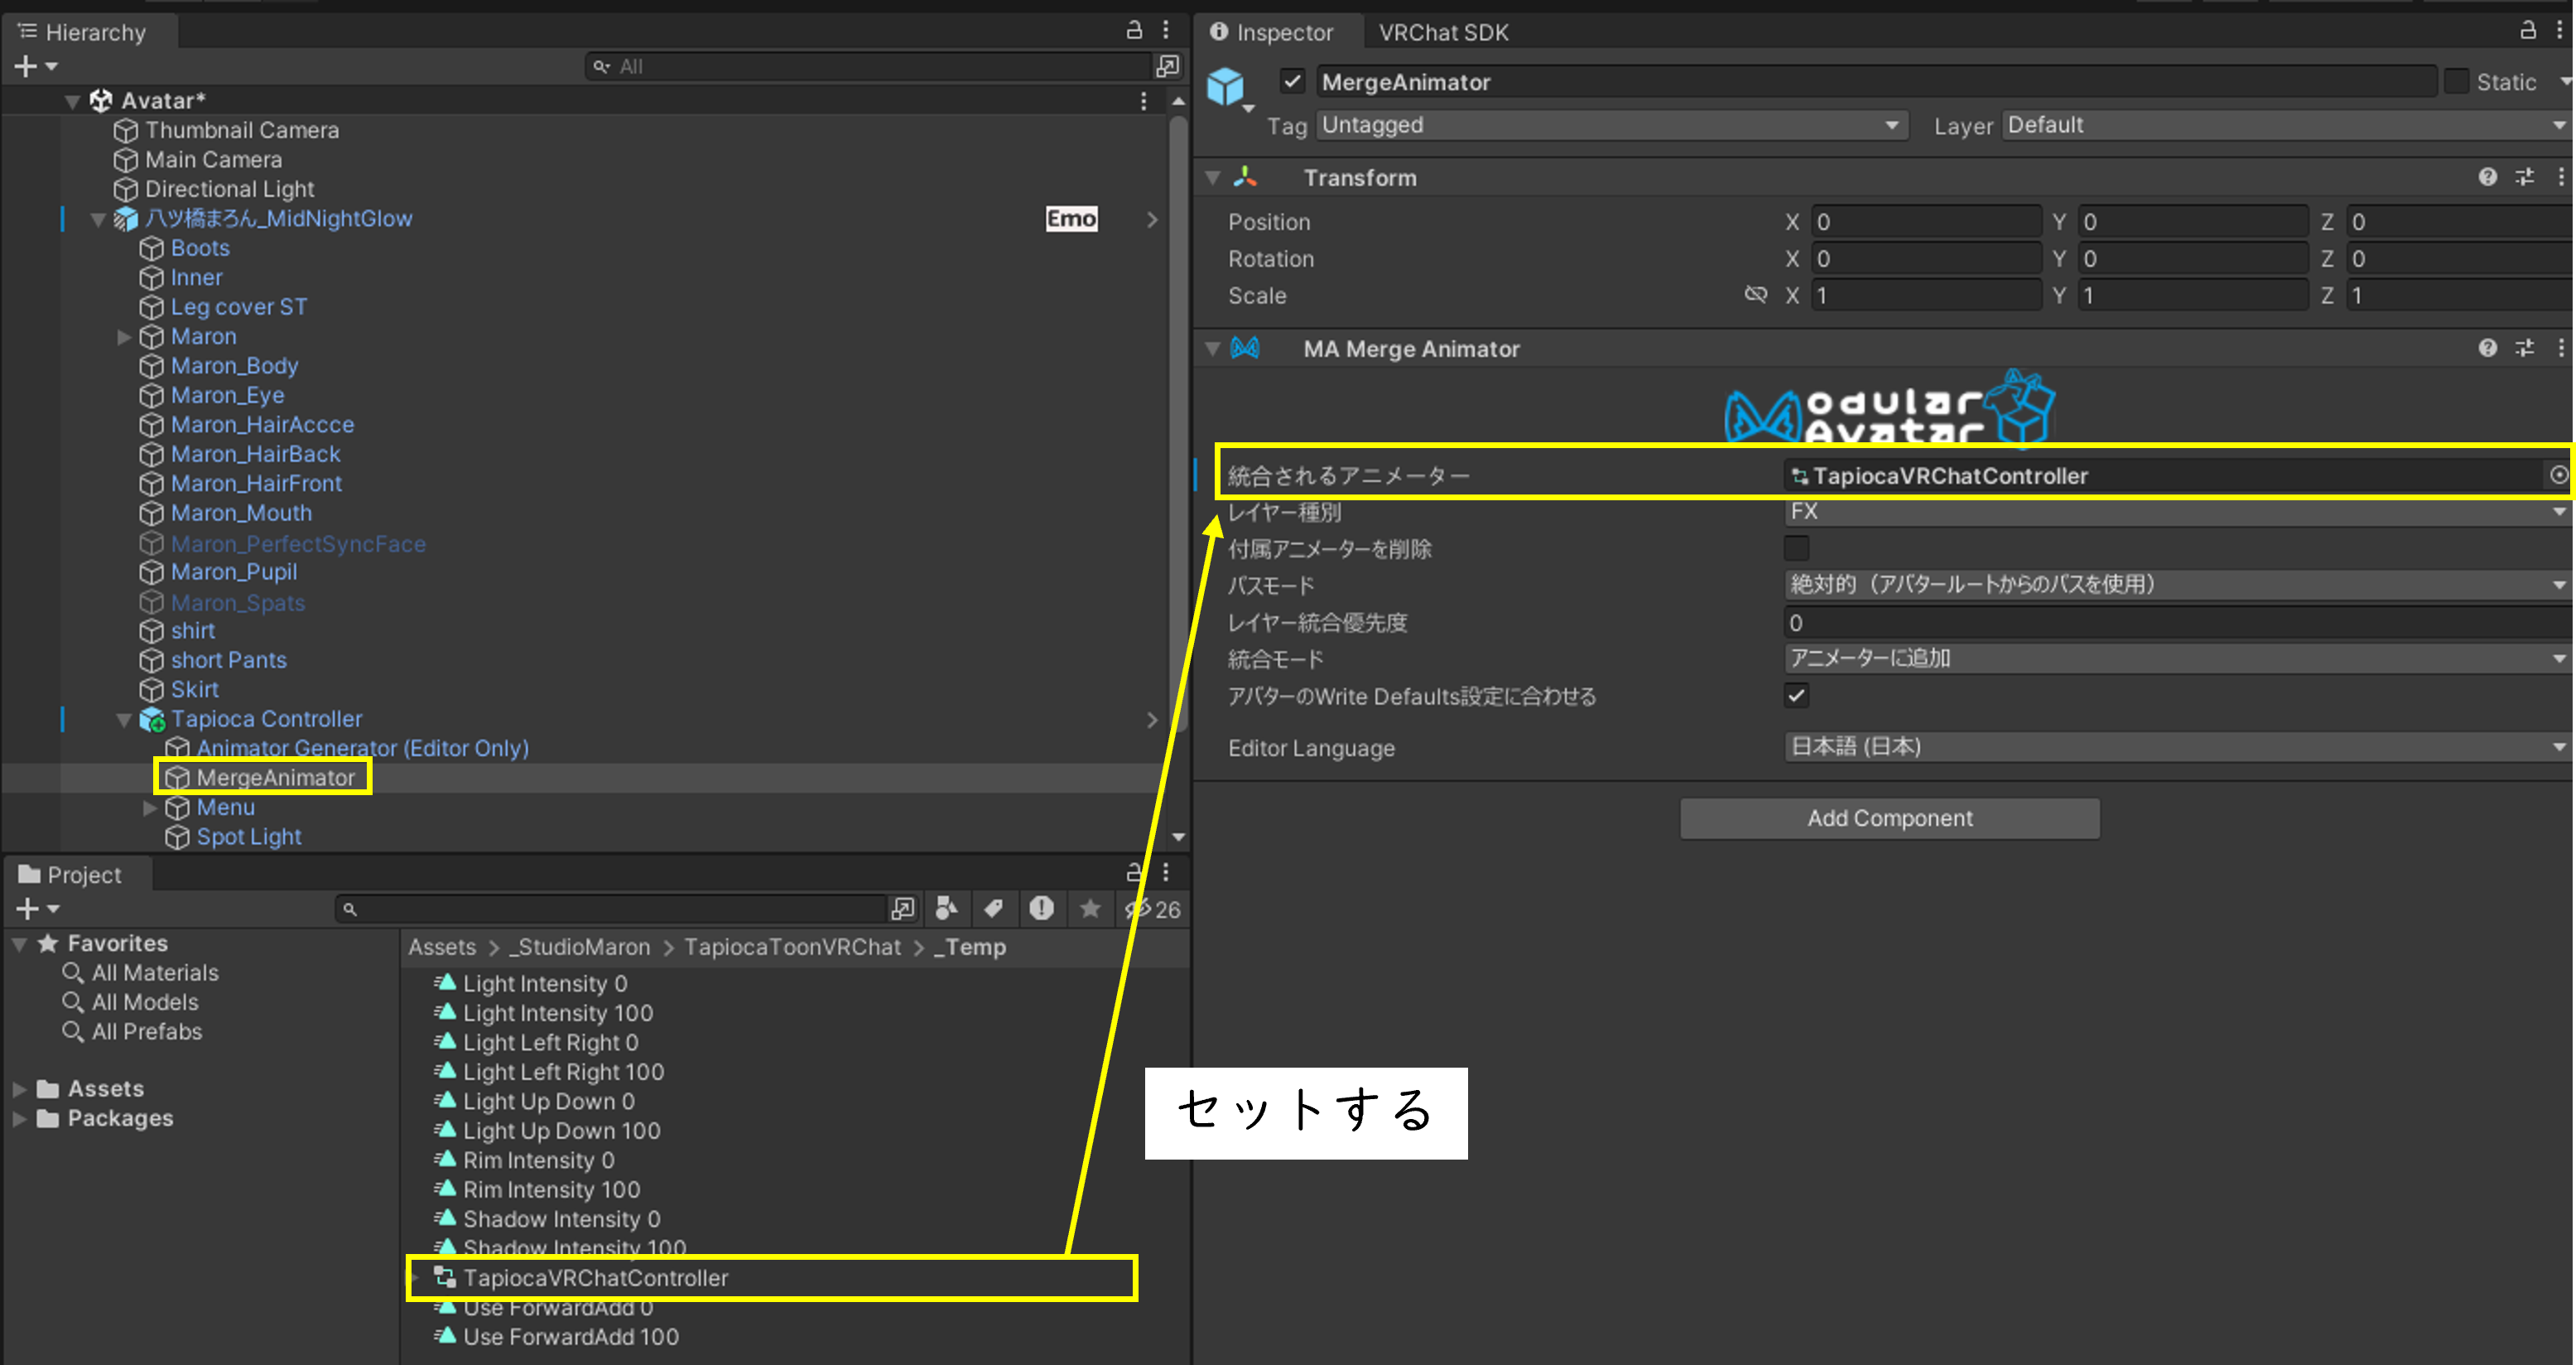Toggle scale constrained proportions link icon
The height and width of the screenshot is (1365, 2576).
tap(1755, 294)
